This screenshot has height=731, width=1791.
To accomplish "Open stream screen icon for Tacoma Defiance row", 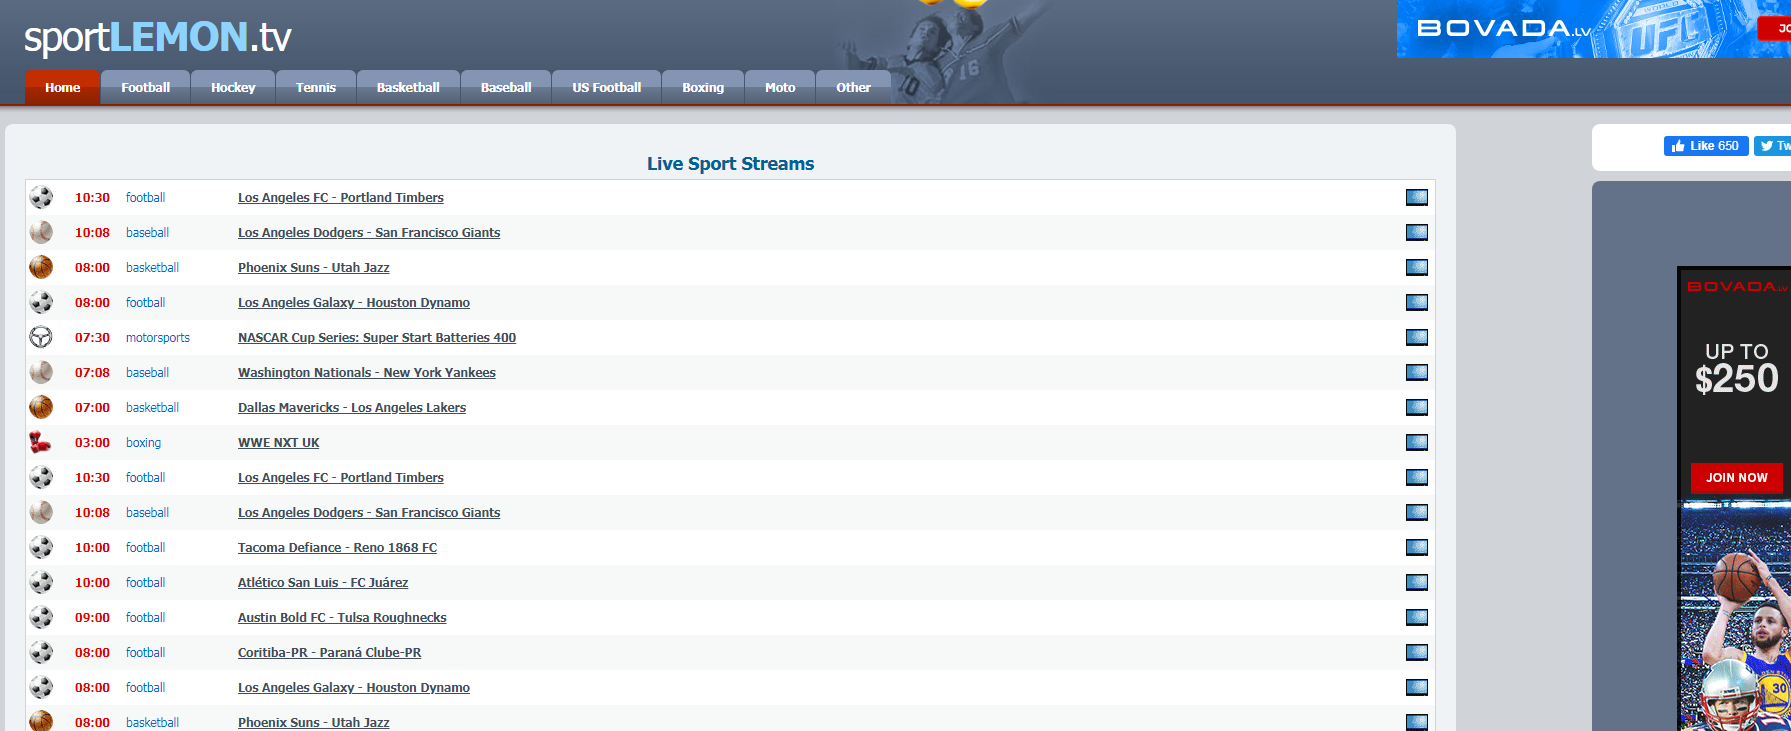I will [x=1417, y=547].
